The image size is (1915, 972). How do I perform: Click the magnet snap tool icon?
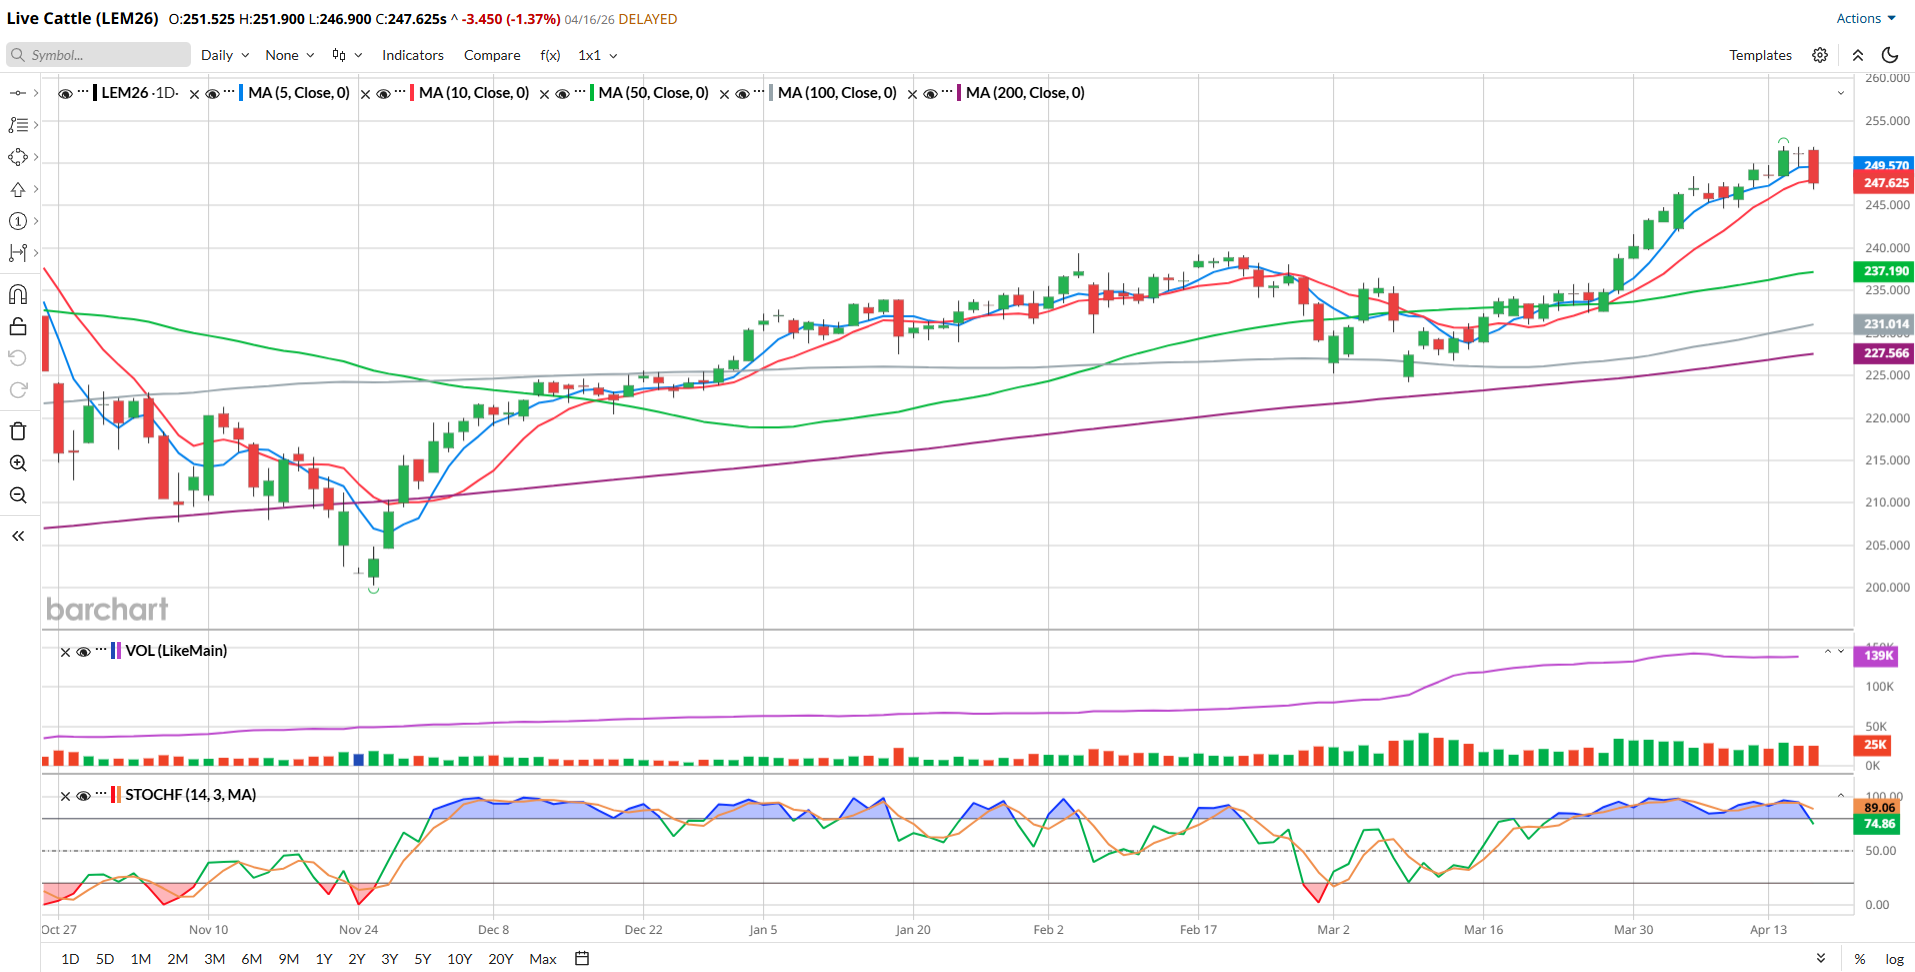tap(18, 294)
